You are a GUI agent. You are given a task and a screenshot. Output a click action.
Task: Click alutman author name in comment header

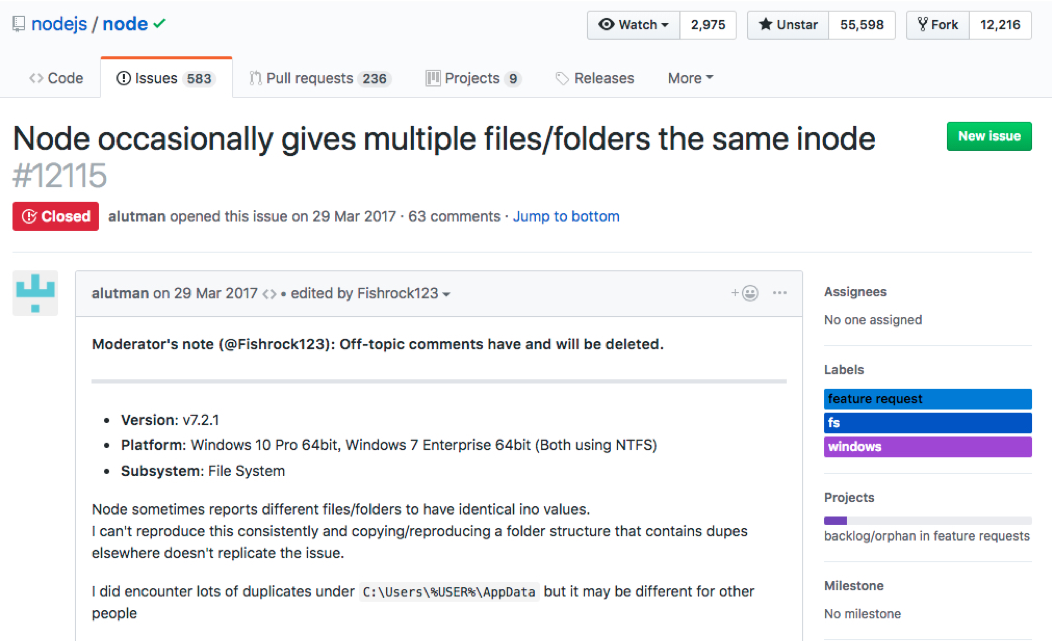(x=120, y=293)
